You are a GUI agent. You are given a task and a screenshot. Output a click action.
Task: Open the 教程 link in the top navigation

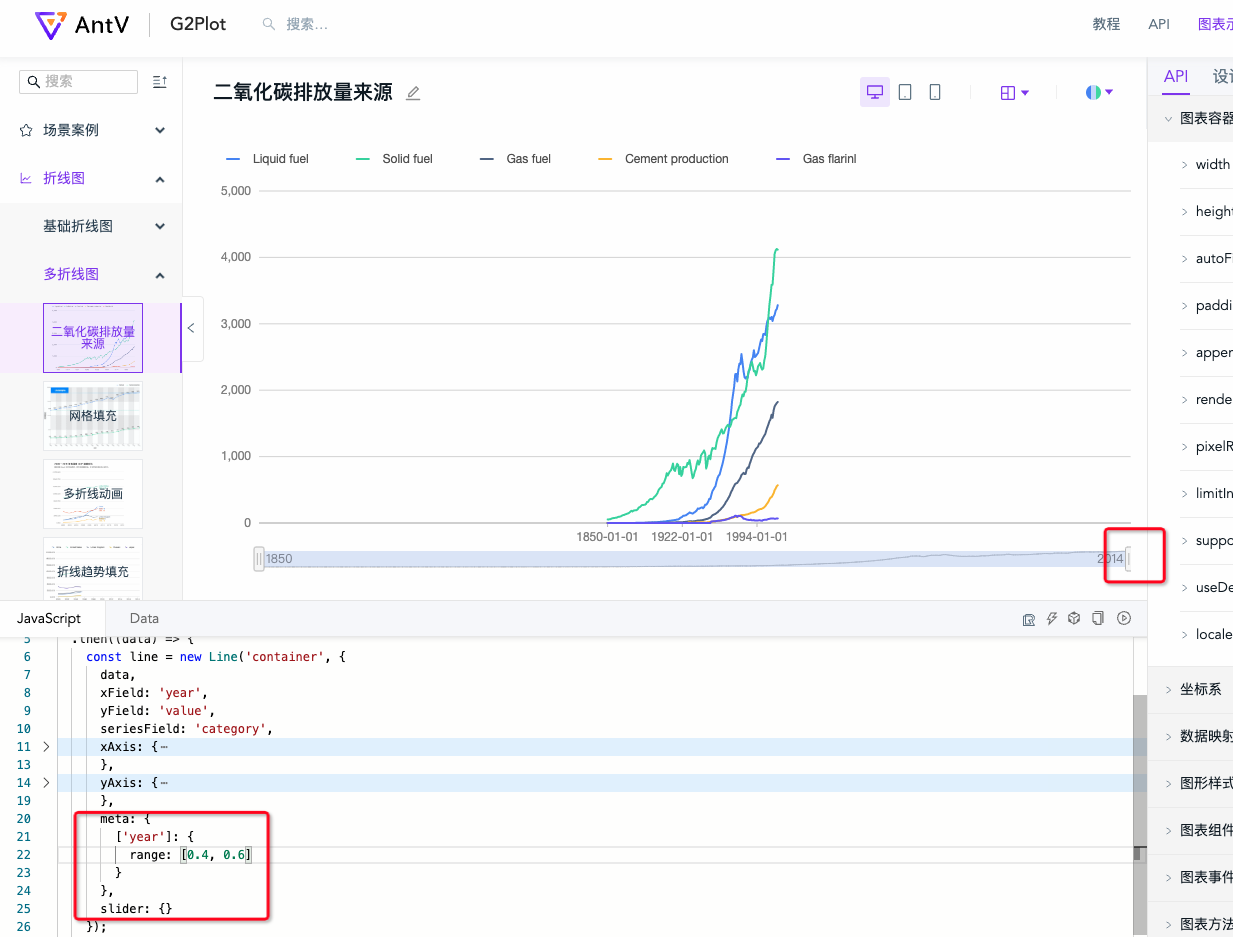click(x=1106, y=23)
